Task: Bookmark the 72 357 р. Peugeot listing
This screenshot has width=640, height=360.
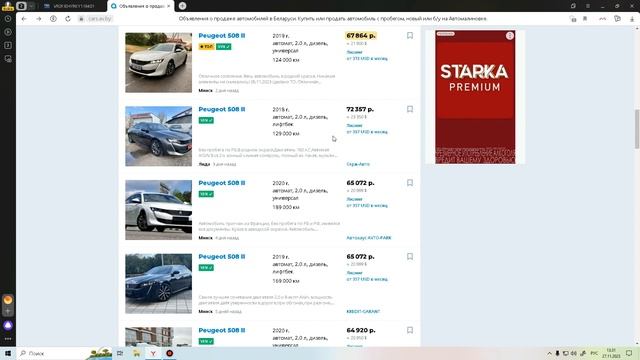Action: click(x=410, y=109)
